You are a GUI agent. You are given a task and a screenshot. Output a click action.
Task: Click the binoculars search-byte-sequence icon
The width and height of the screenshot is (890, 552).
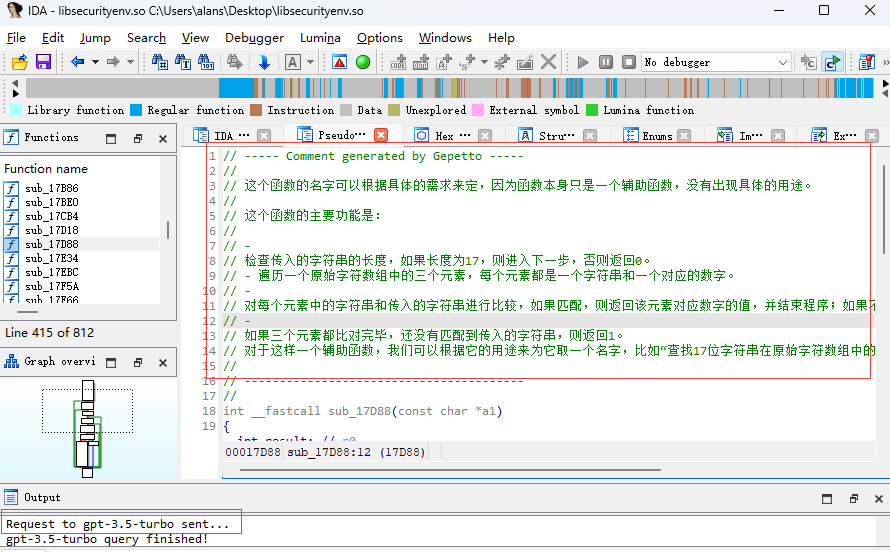pyautogui.click(x=205, y=62)
